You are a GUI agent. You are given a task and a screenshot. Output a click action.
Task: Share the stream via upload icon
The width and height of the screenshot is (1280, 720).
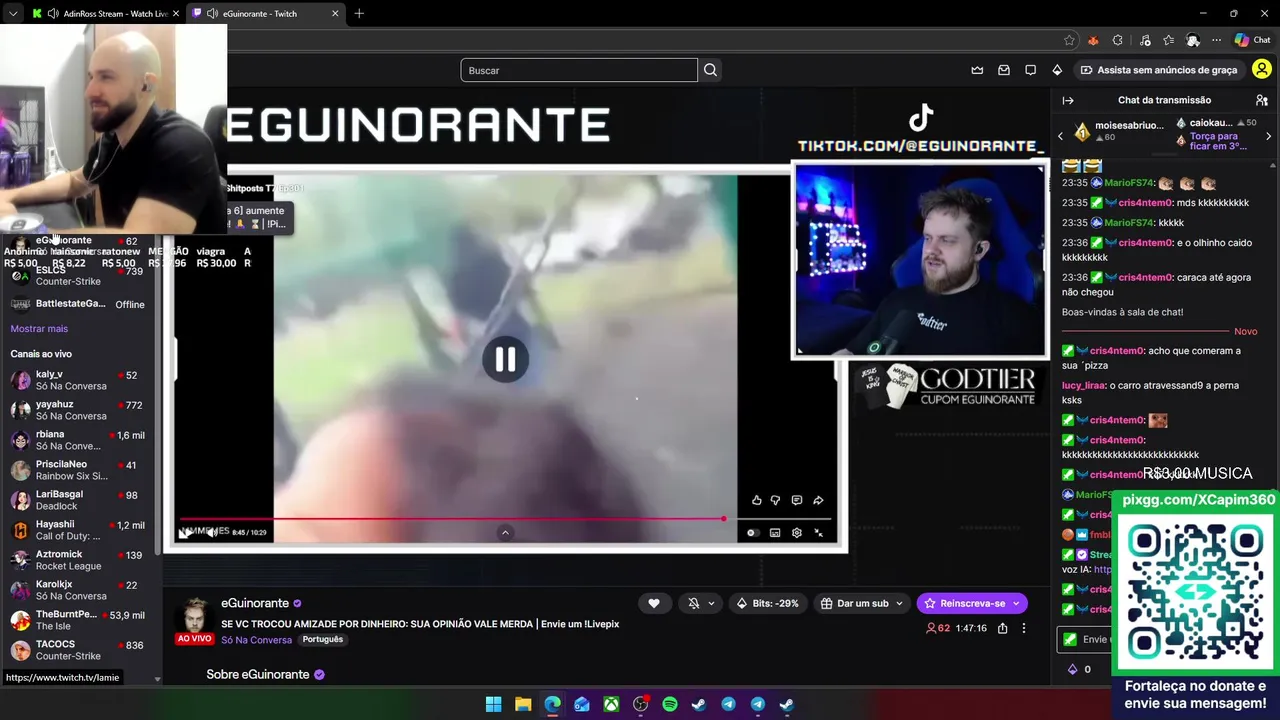pyautogui.click(x=1002, y=628)
